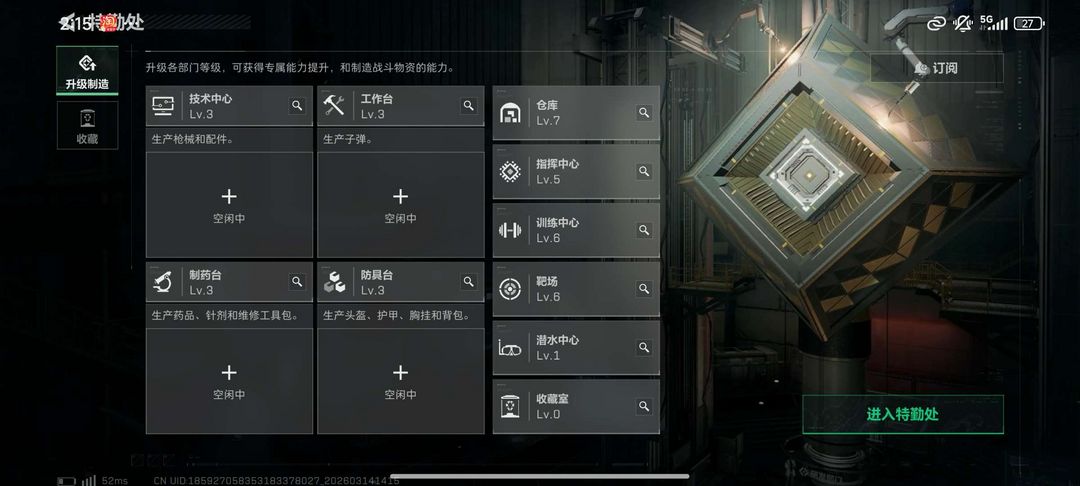1080x486 pixels.
Task: Add production in 防具台 idle slot
Action: click(x=401, y=381)
